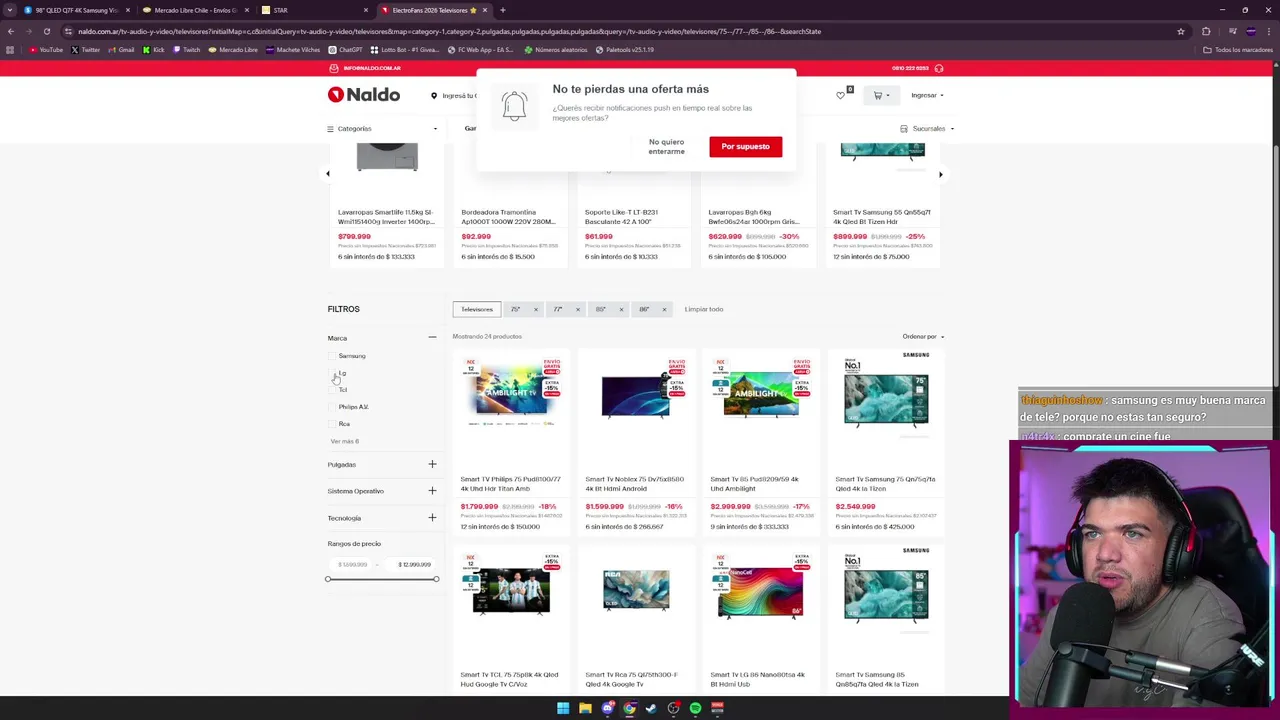
Task: Collapse the Marca filter section
Action: pyautogui.click(x=432, y=338)
